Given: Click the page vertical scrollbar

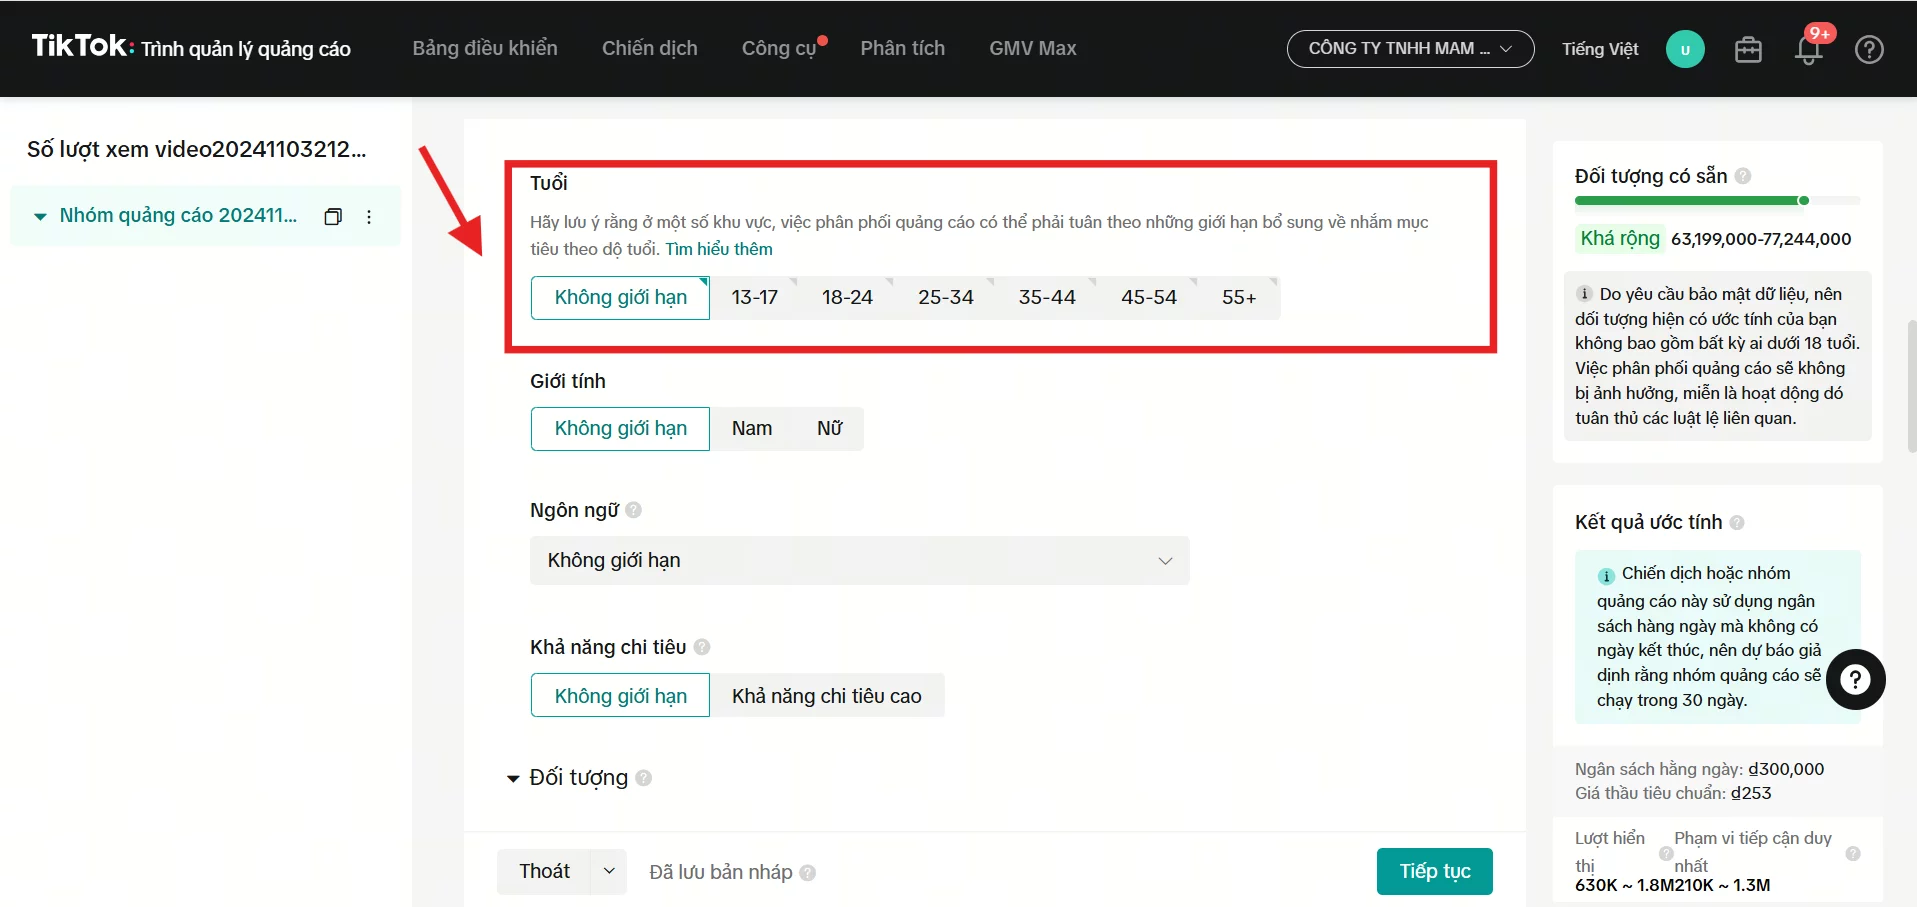Looking at the screenshot, I should pyautogui.click(x=1912, y=385).
